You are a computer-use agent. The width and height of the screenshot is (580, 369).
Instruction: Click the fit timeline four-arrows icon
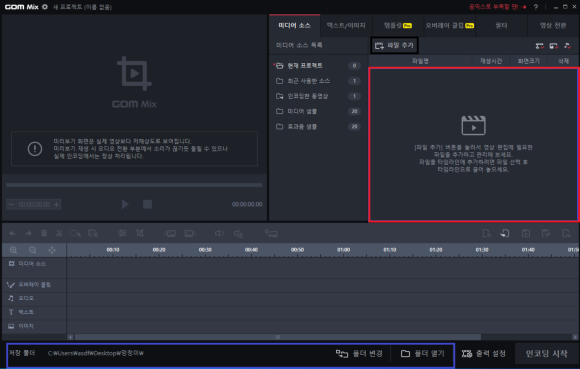(52, 250)
